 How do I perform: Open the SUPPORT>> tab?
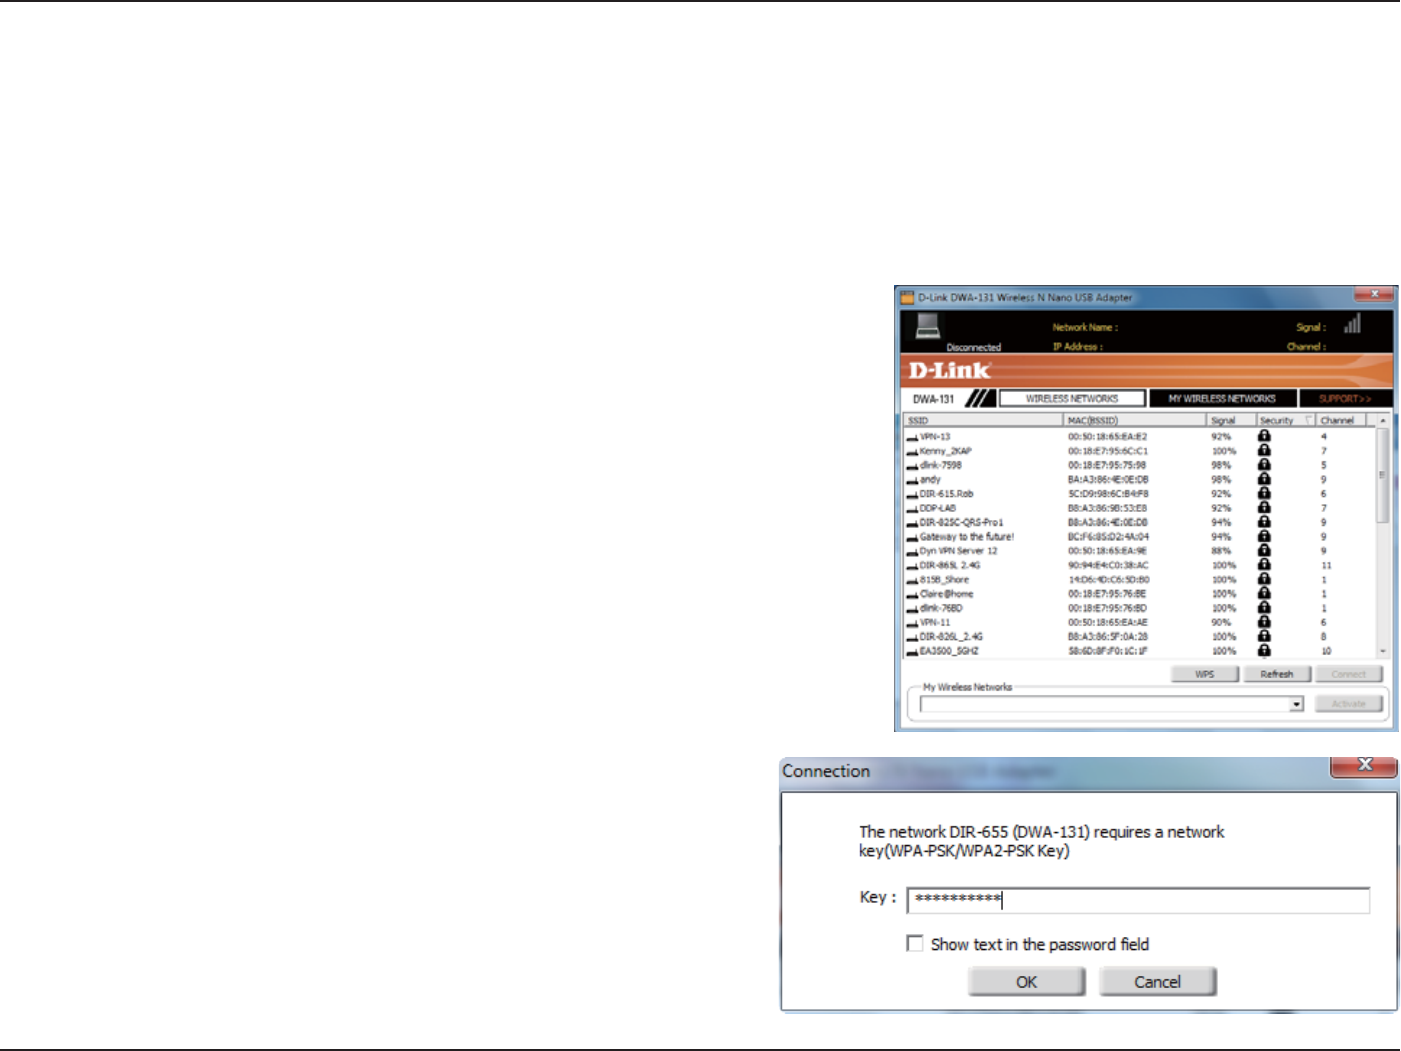pyautogui.click(x=1345, y=398)
